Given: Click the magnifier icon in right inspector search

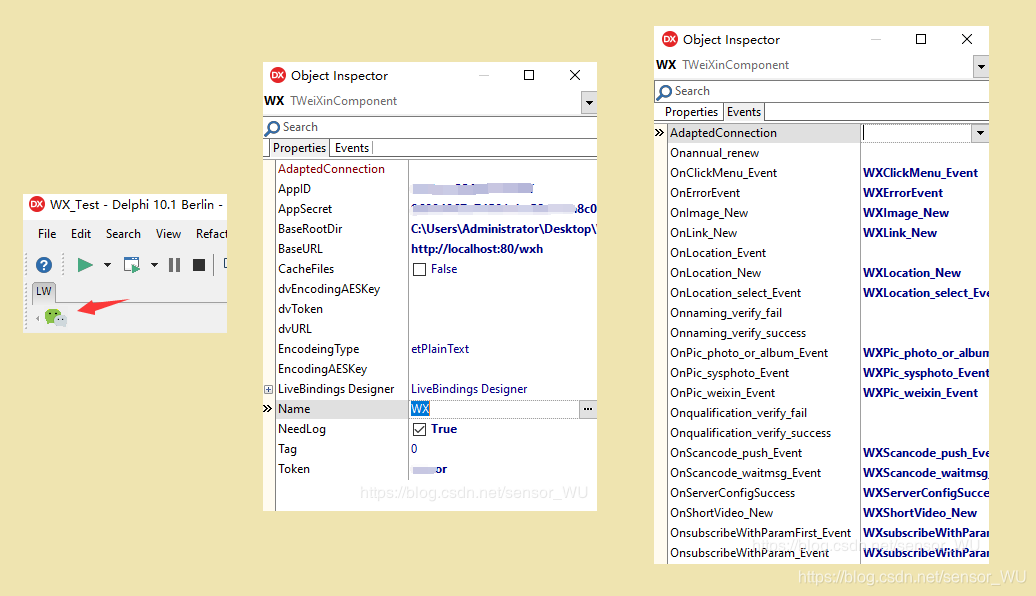Looking at the screenshot, I should point(663,92).
